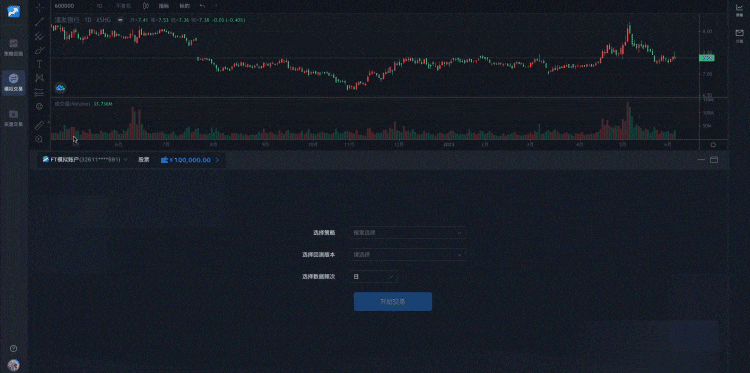
Task: Select the stock tab (股票)
Action: 143,160
